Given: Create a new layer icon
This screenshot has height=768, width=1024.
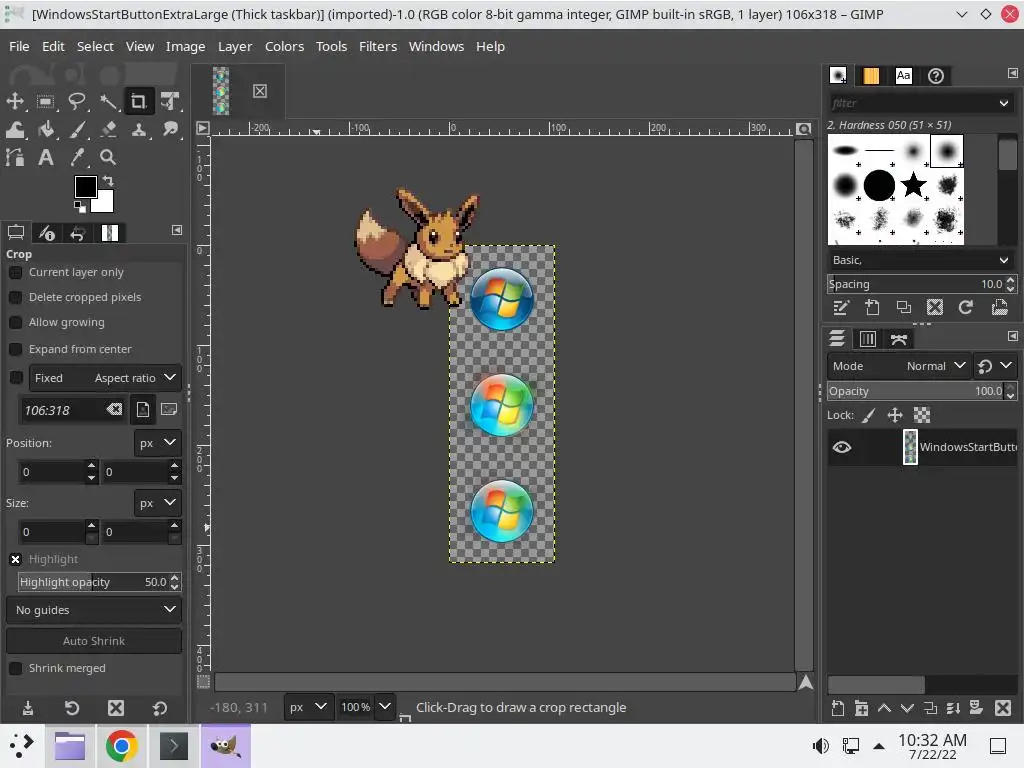Looking at the screenshot, I should (x=838, y=708).
